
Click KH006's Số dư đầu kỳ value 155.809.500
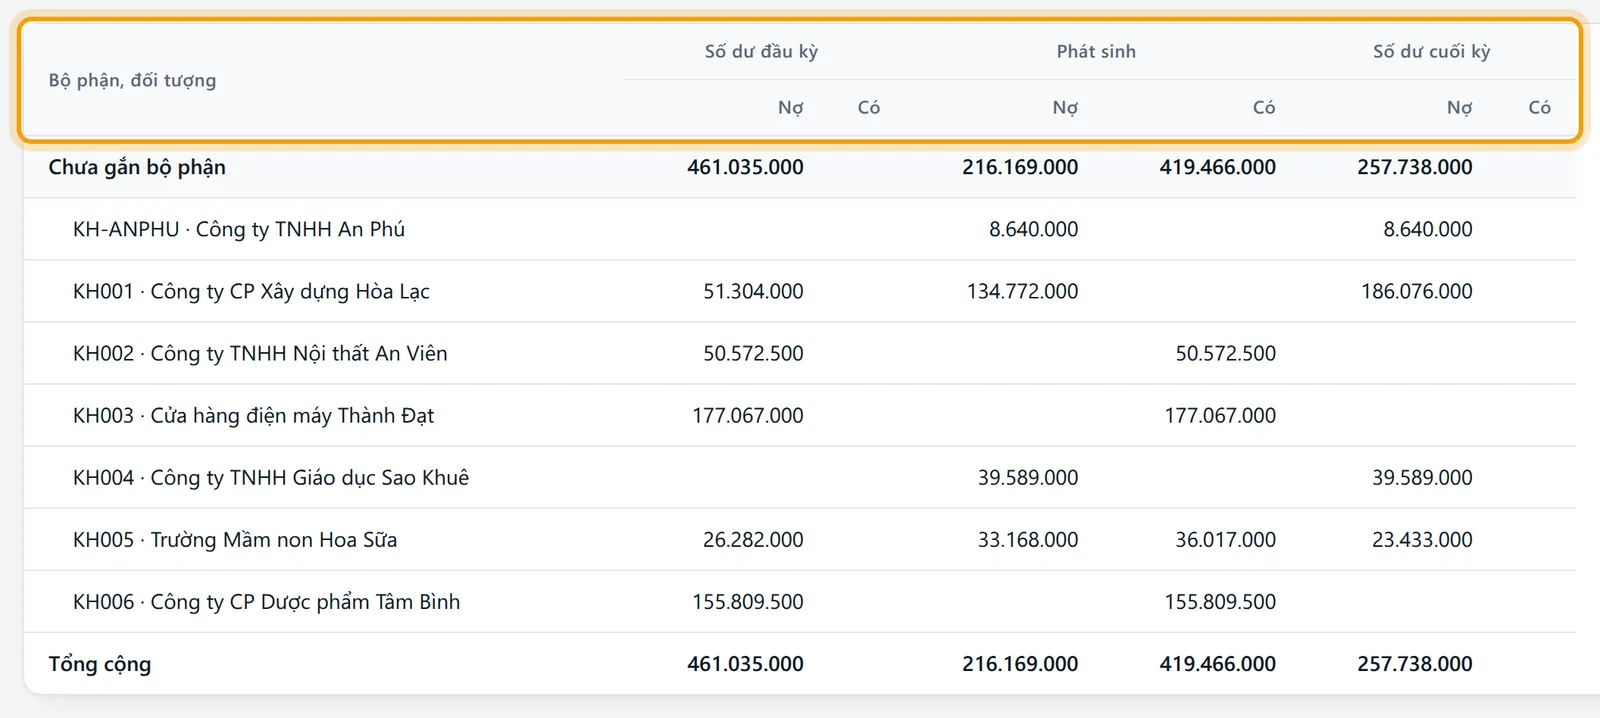[747, 601]
